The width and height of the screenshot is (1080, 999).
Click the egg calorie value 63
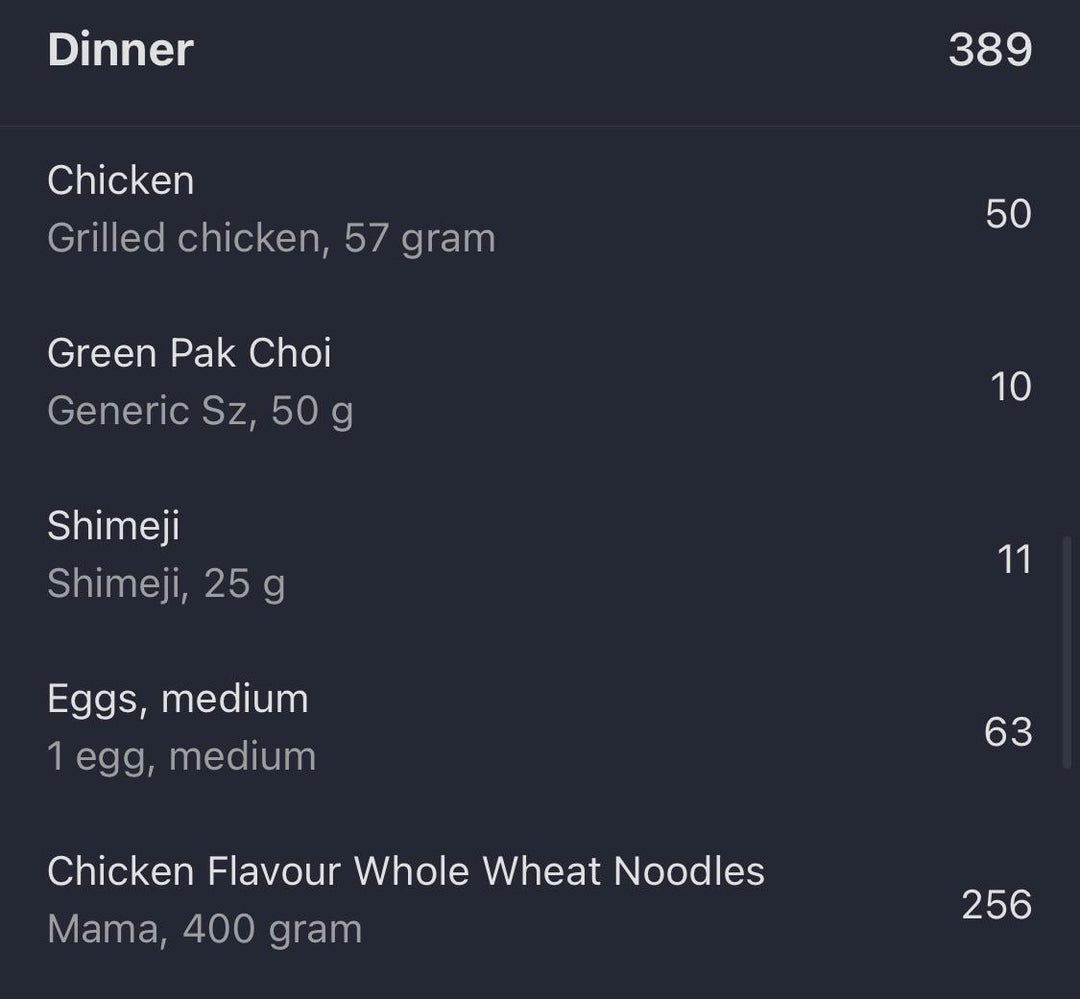(x=1007, y=733)
